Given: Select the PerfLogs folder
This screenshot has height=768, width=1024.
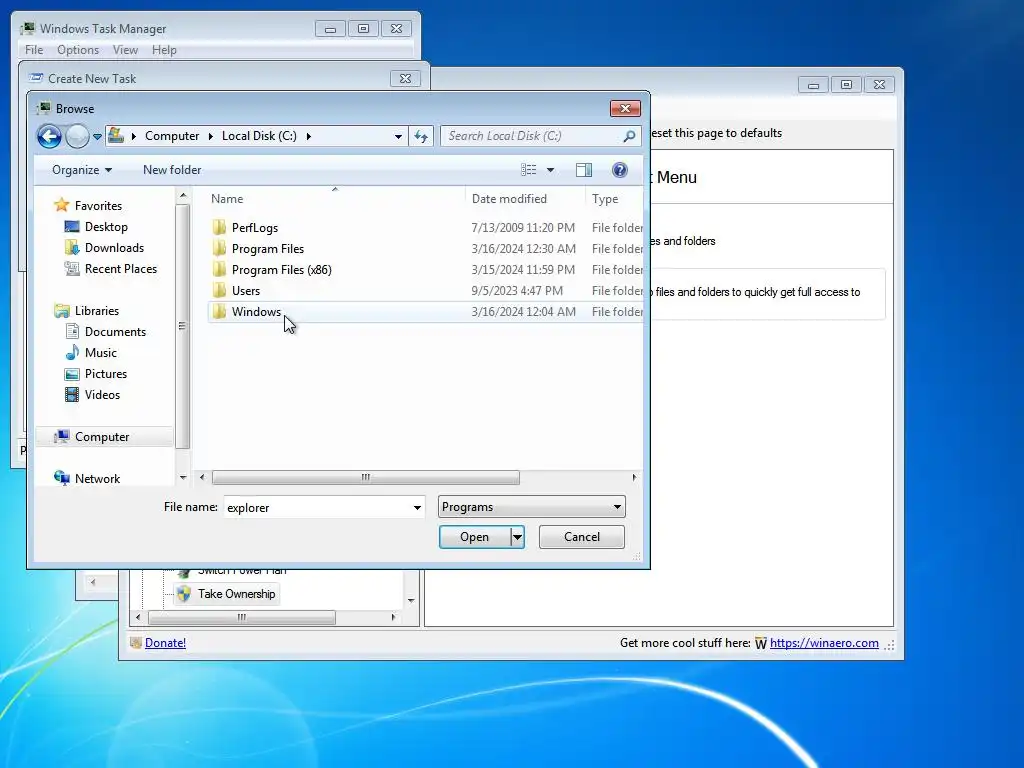Looking at the screenshot, I should point(255,228).
